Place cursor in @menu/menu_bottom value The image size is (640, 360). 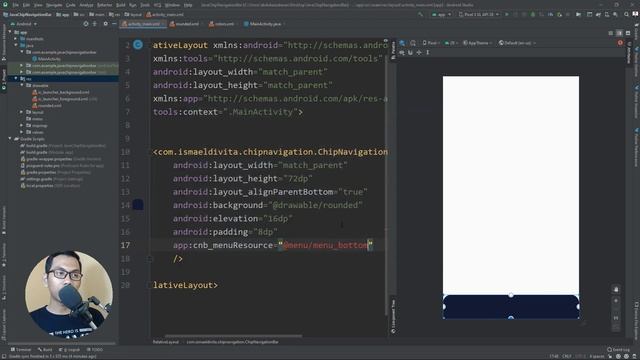coord(325,245)
